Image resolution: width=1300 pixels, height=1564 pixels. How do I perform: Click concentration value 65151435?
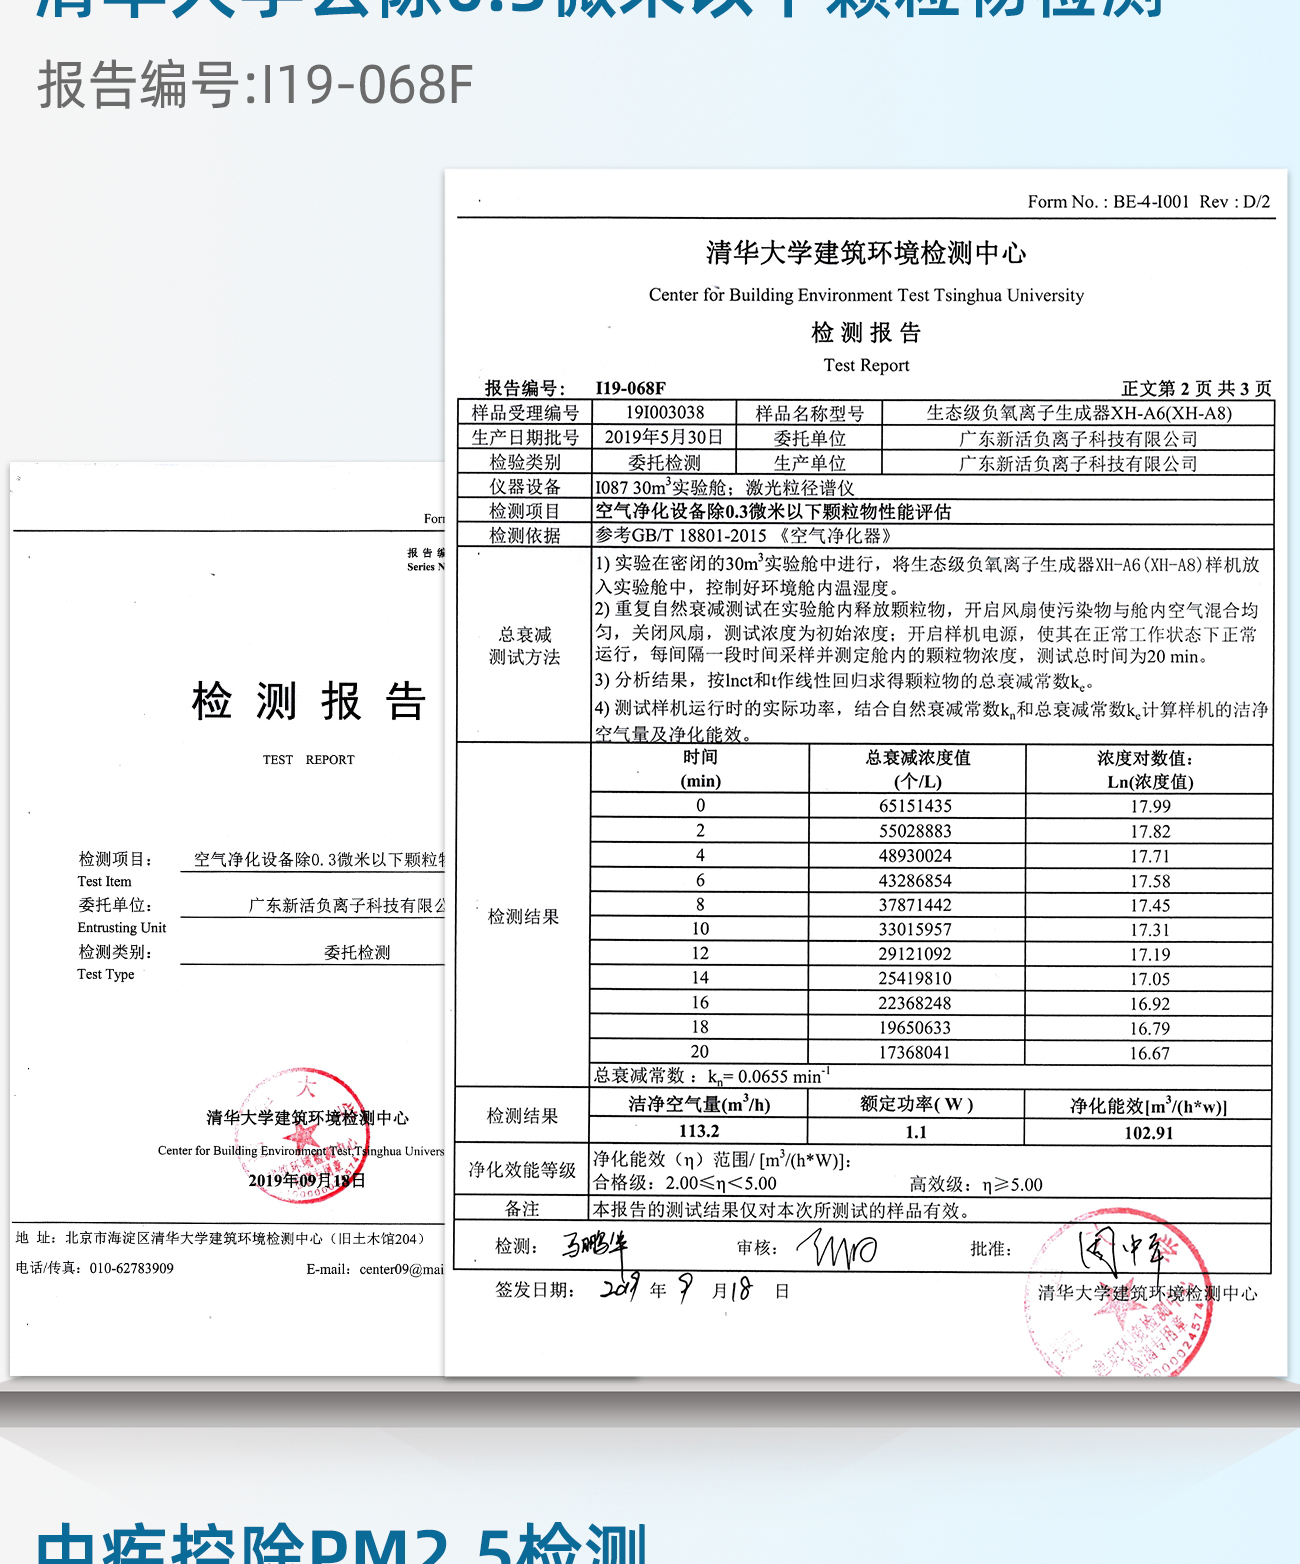point(915,806)
